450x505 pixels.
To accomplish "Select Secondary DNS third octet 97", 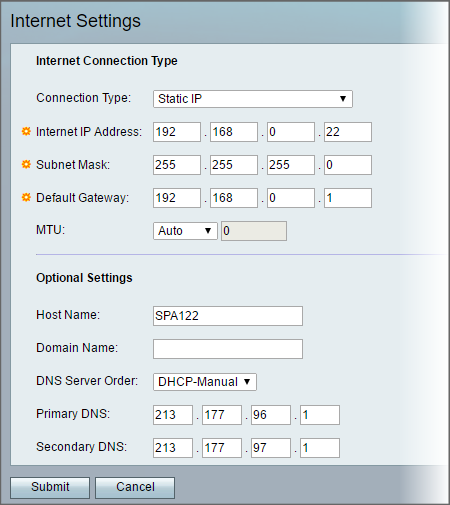I will 271,448.
